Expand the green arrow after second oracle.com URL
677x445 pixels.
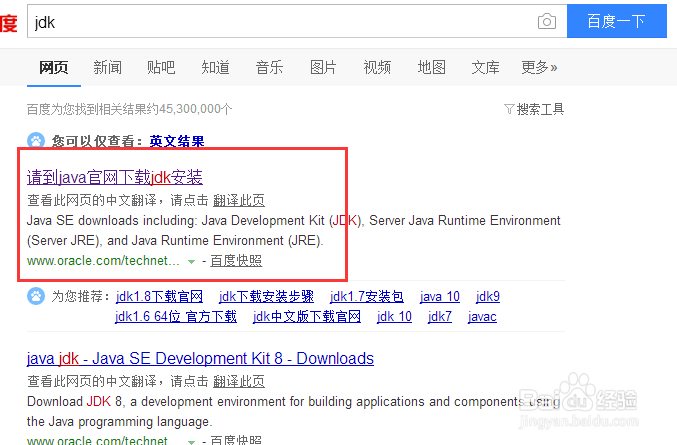click(191, 442)
